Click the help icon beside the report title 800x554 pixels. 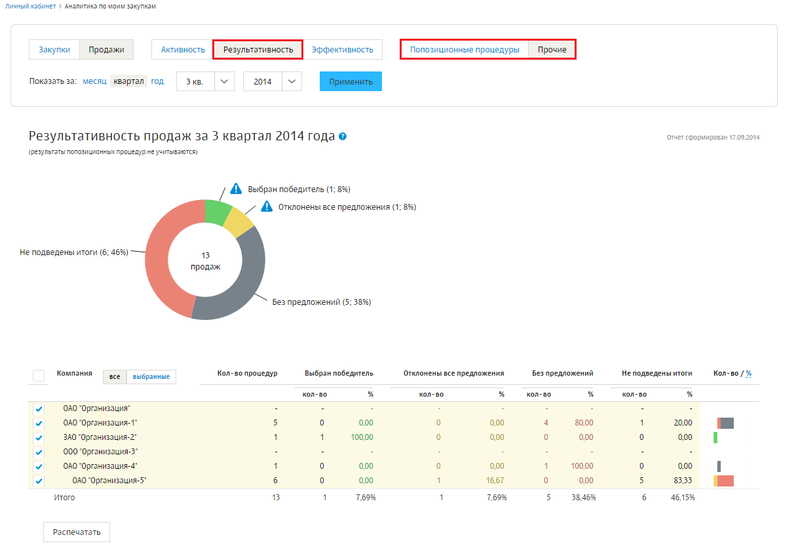pos(343,135)
